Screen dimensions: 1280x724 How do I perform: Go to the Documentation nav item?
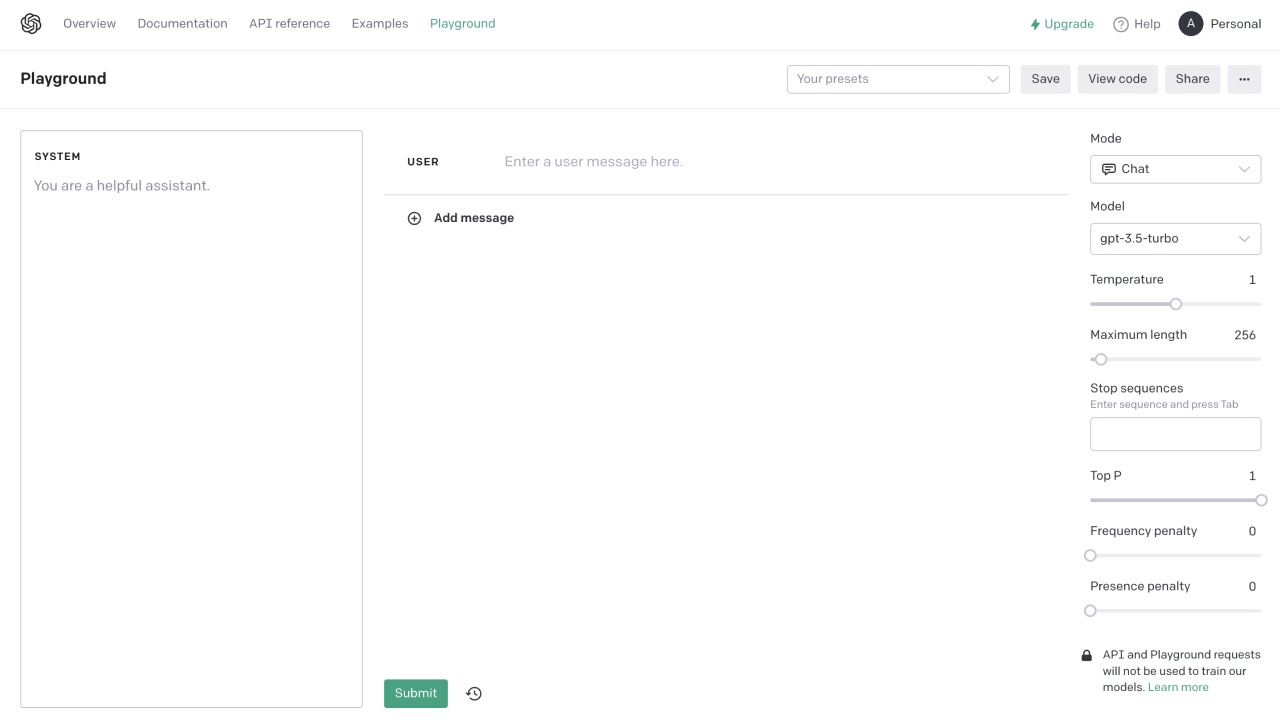tap(182, 24)
